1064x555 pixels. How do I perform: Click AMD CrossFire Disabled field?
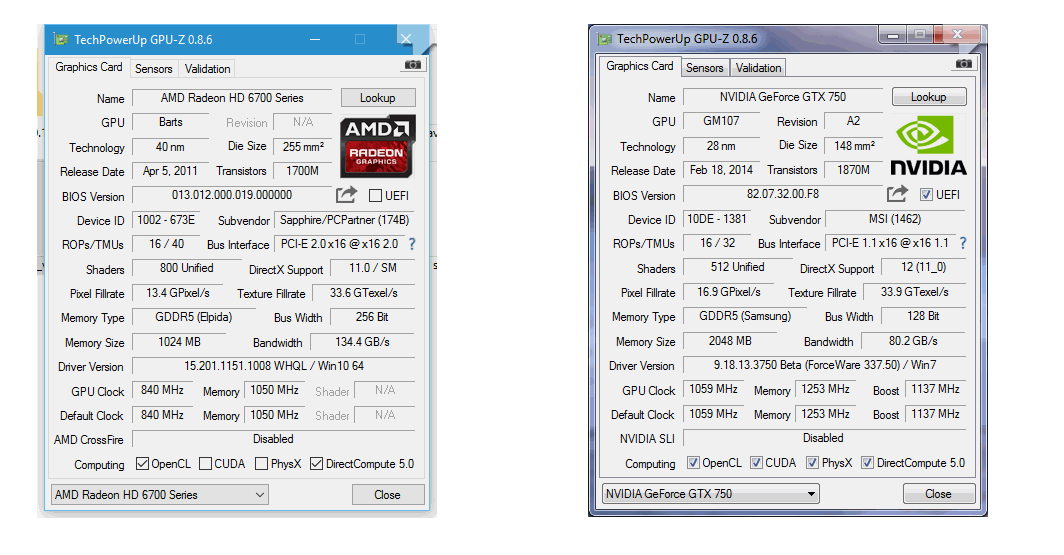(x=273, y=439)
